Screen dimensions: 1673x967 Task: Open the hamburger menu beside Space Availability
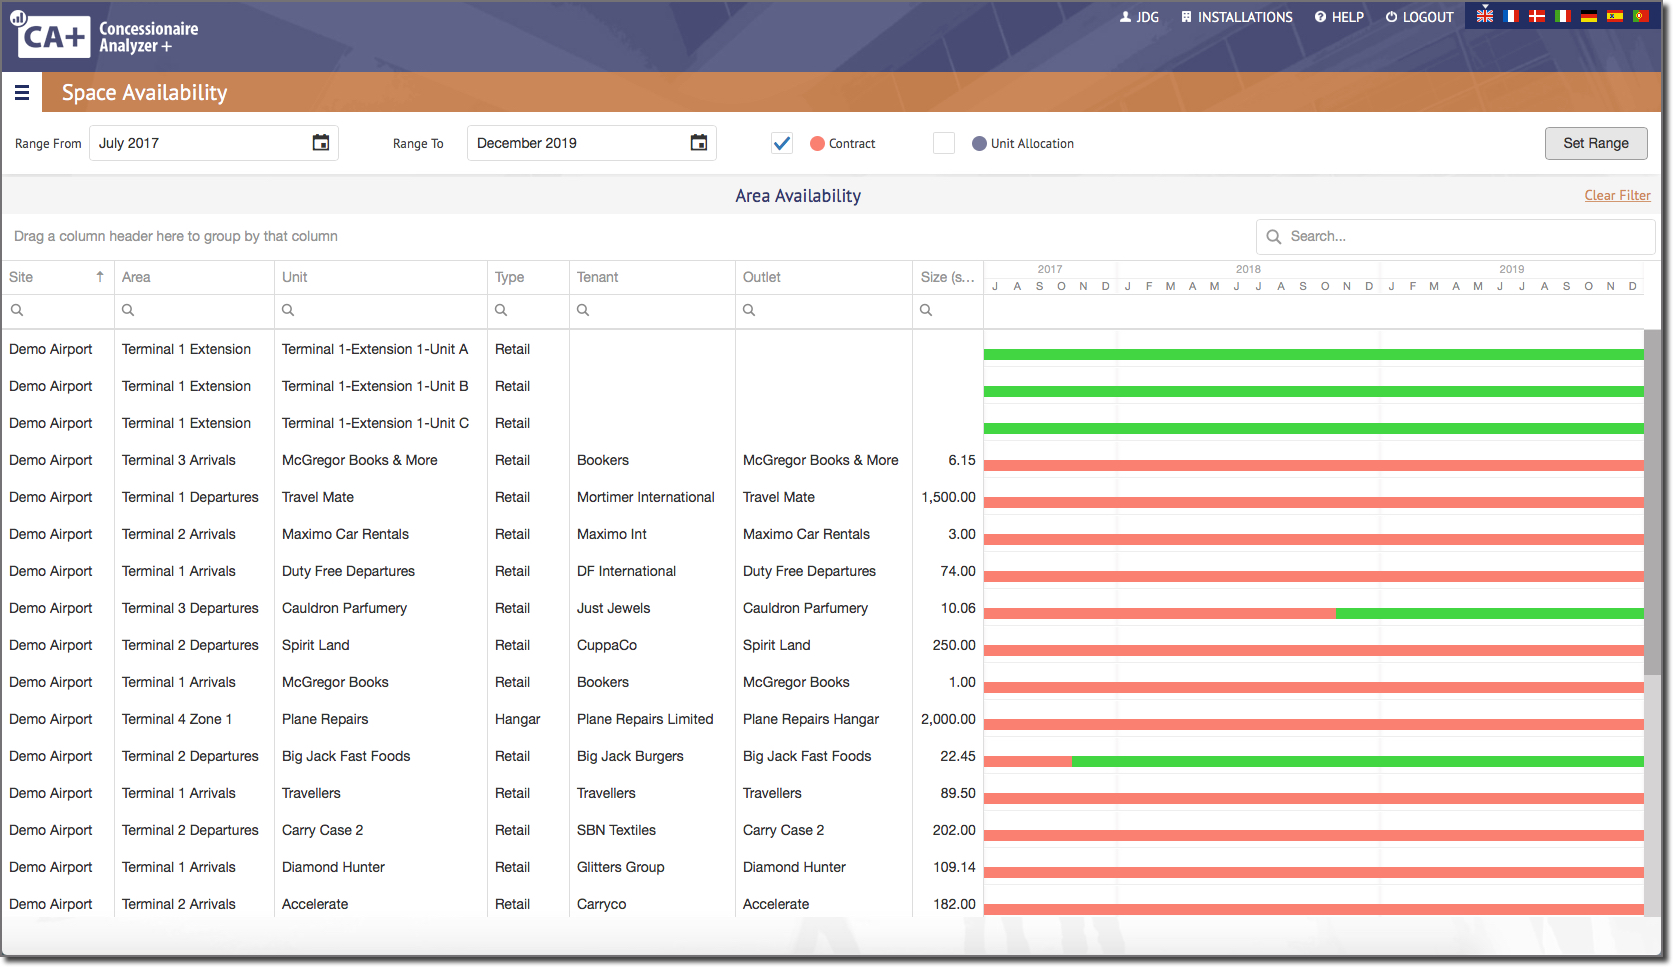22,92
